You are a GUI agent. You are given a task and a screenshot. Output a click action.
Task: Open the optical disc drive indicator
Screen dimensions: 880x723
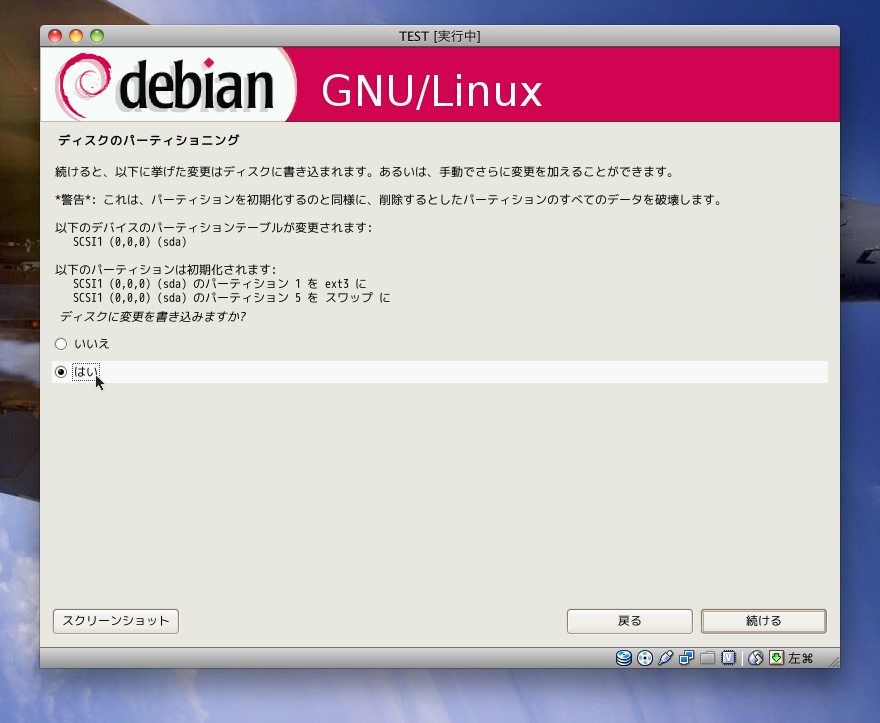tap(645, 658)
